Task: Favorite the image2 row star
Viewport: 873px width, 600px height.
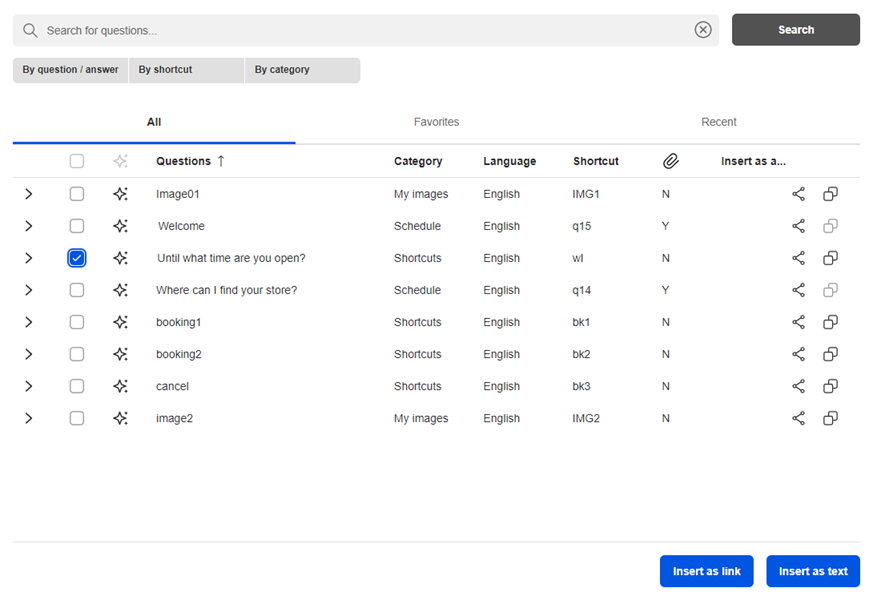Action: (x=120, y=418)
